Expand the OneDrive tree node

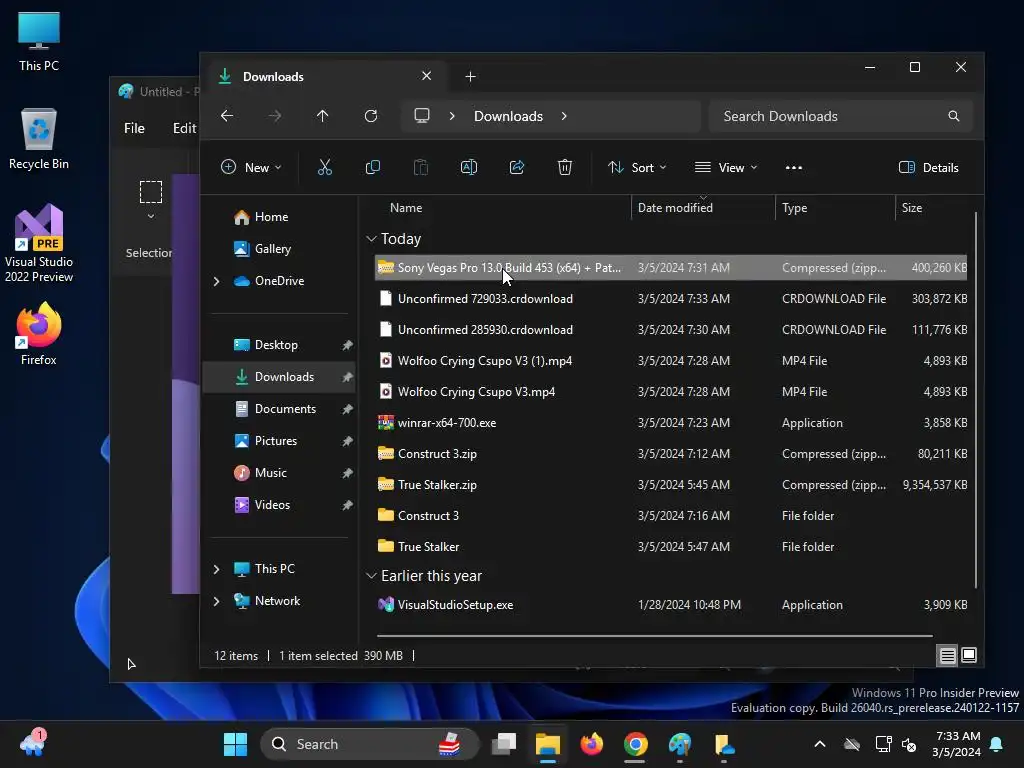click(216, 281)
